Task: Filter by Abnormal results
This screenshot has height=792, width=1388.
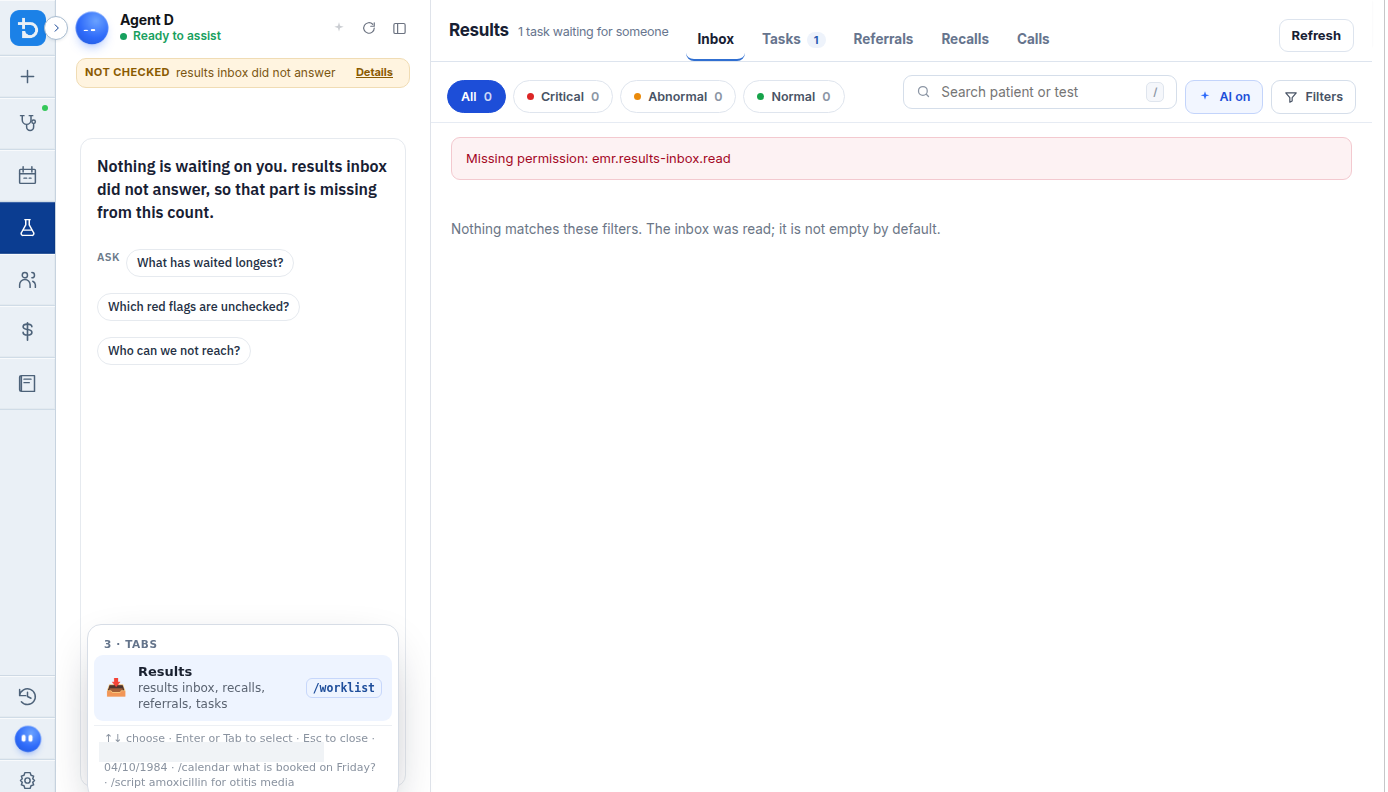Action: [678, 97]
